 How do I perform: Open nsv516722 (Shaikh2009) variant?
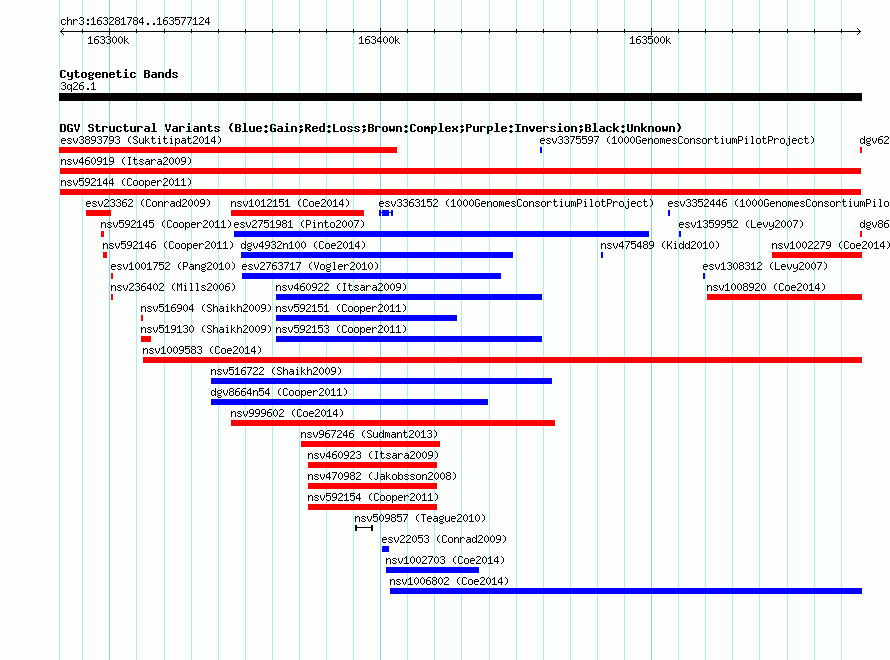[276, 371]
